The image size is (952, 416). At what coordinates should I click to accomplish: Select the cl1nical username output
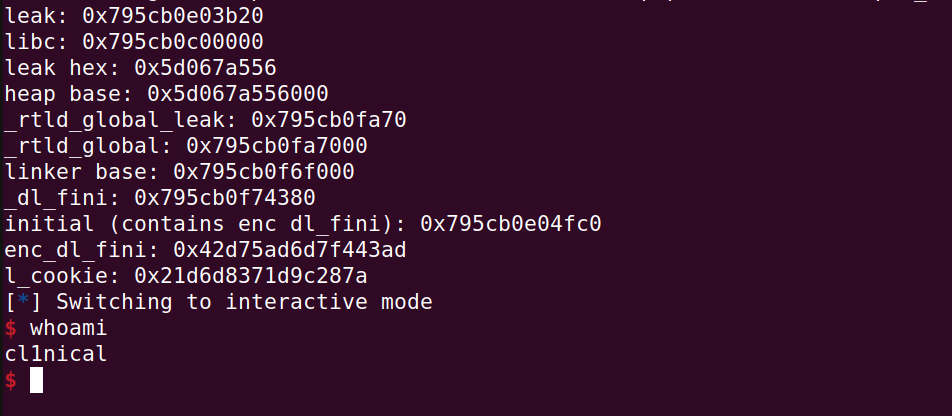pyautogui.click(x=56, y=353)
